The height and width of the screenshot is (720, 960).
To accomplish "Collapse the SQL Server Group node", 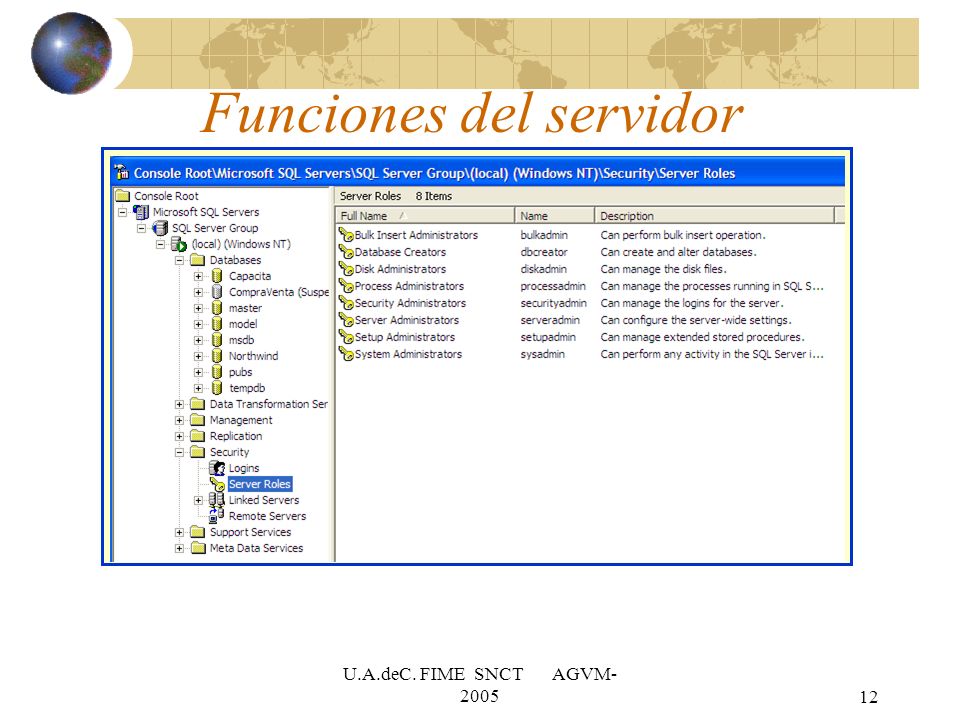I will pyautogui.click(x=141, y=228).
